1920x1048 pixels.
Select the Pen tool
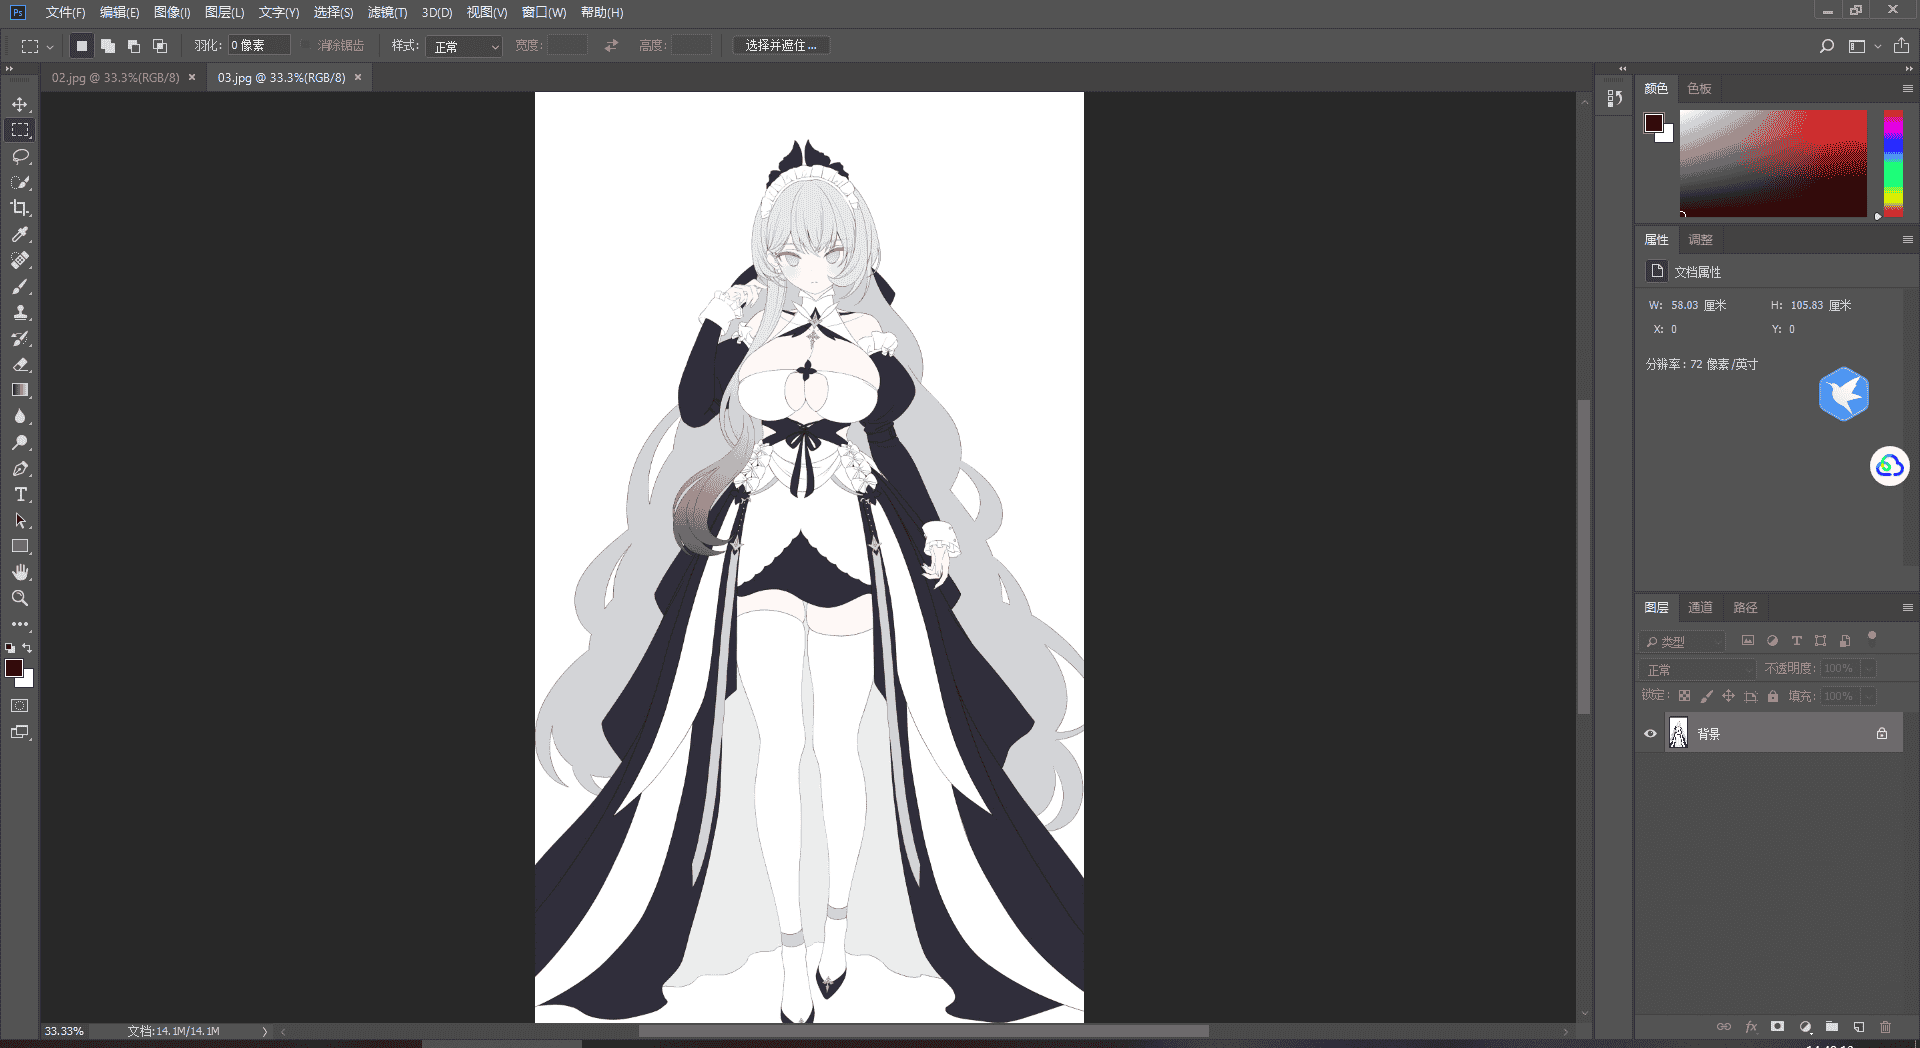point(20,468)
